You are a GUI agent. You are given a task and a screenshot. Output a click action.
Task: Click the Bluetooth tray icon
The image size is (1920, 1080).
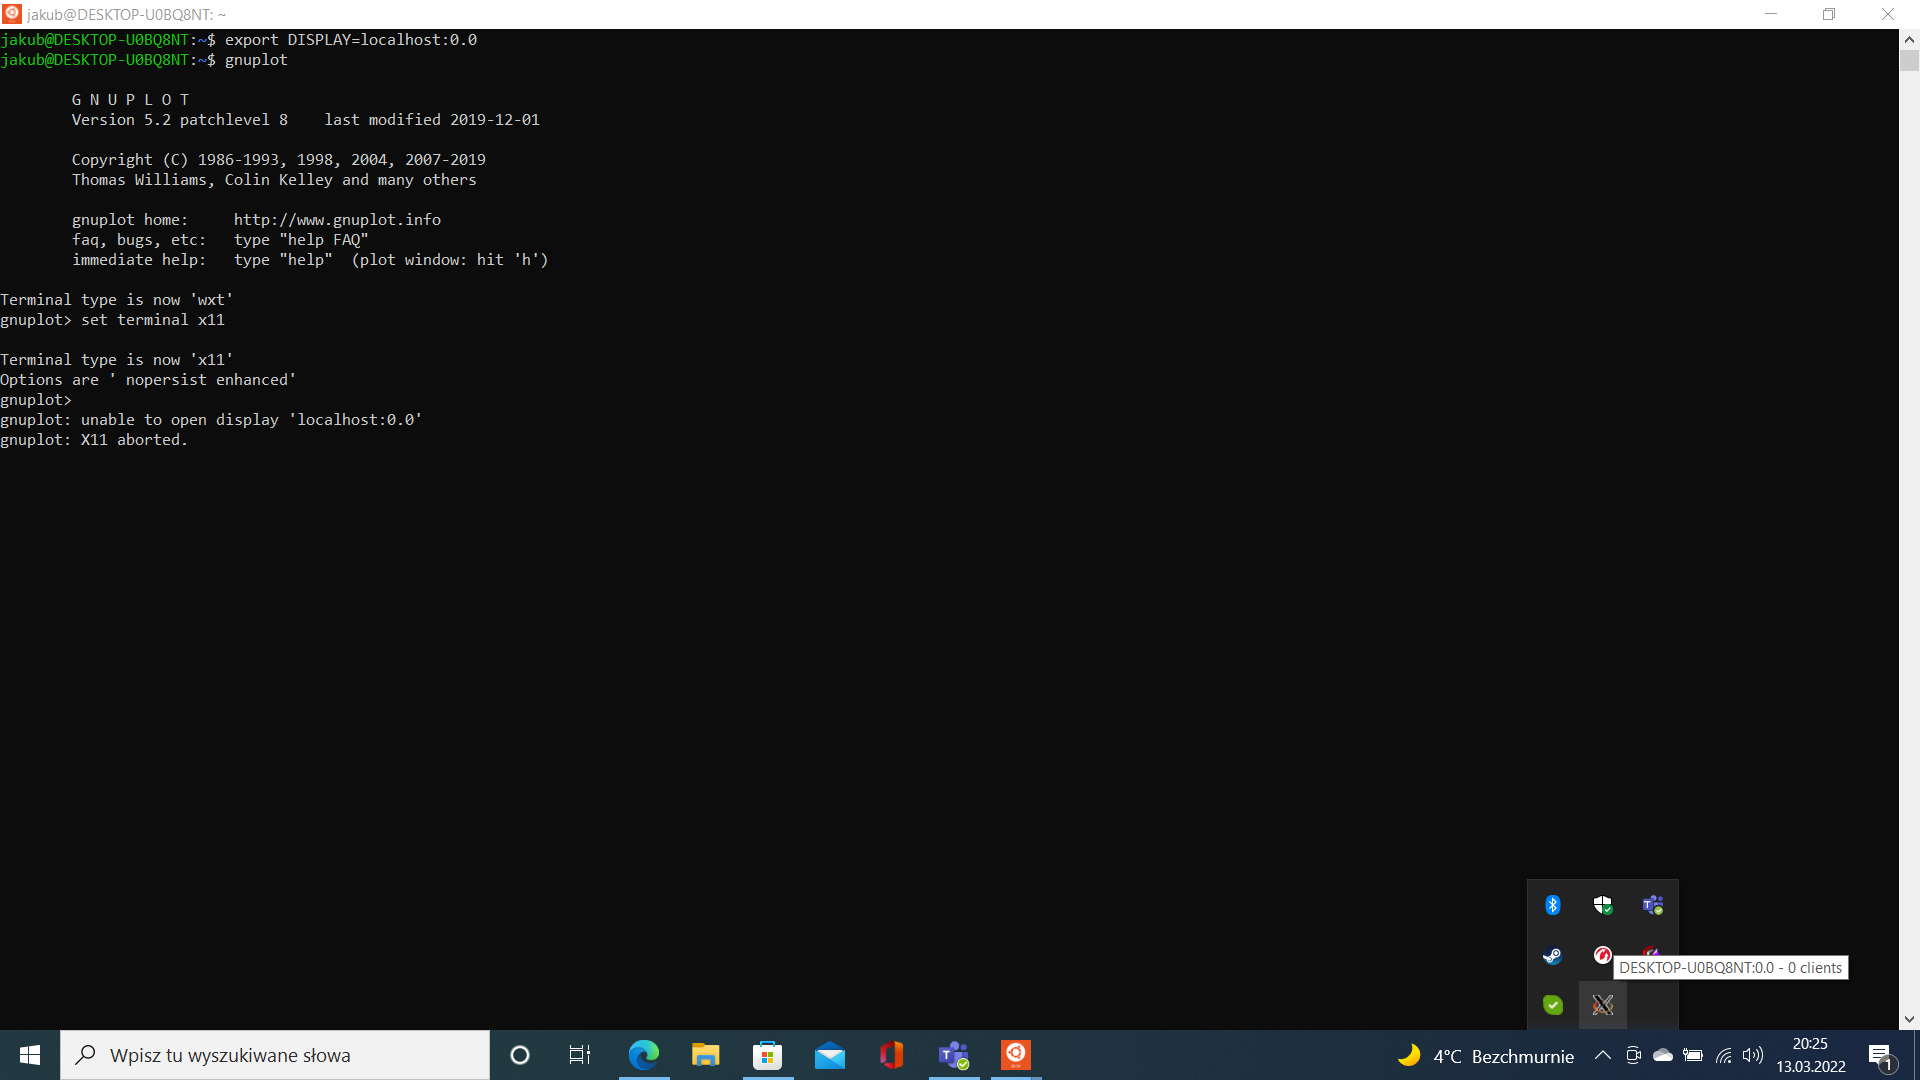[1552, 905]
